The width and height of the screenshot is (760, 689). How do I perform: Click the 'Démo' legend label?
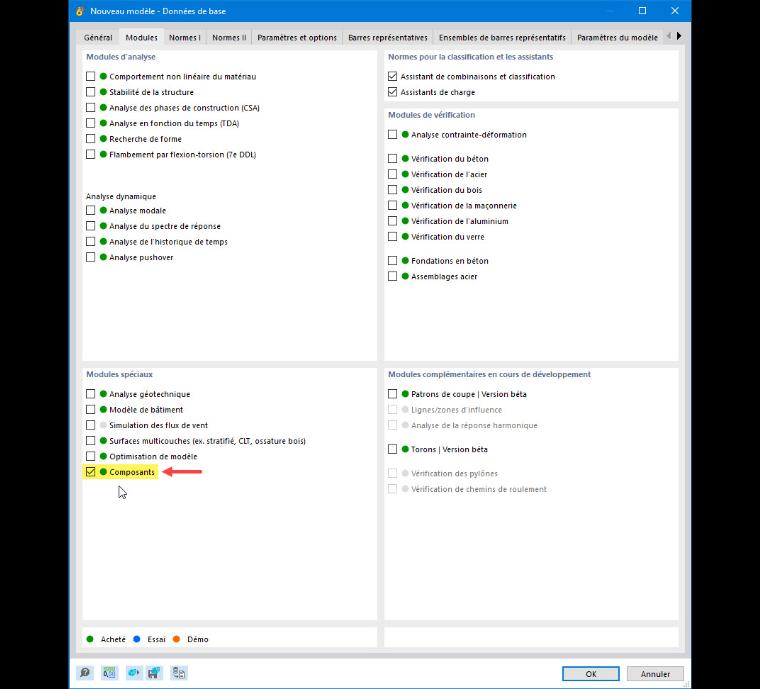pyautogui.click(x=198, y=639)
